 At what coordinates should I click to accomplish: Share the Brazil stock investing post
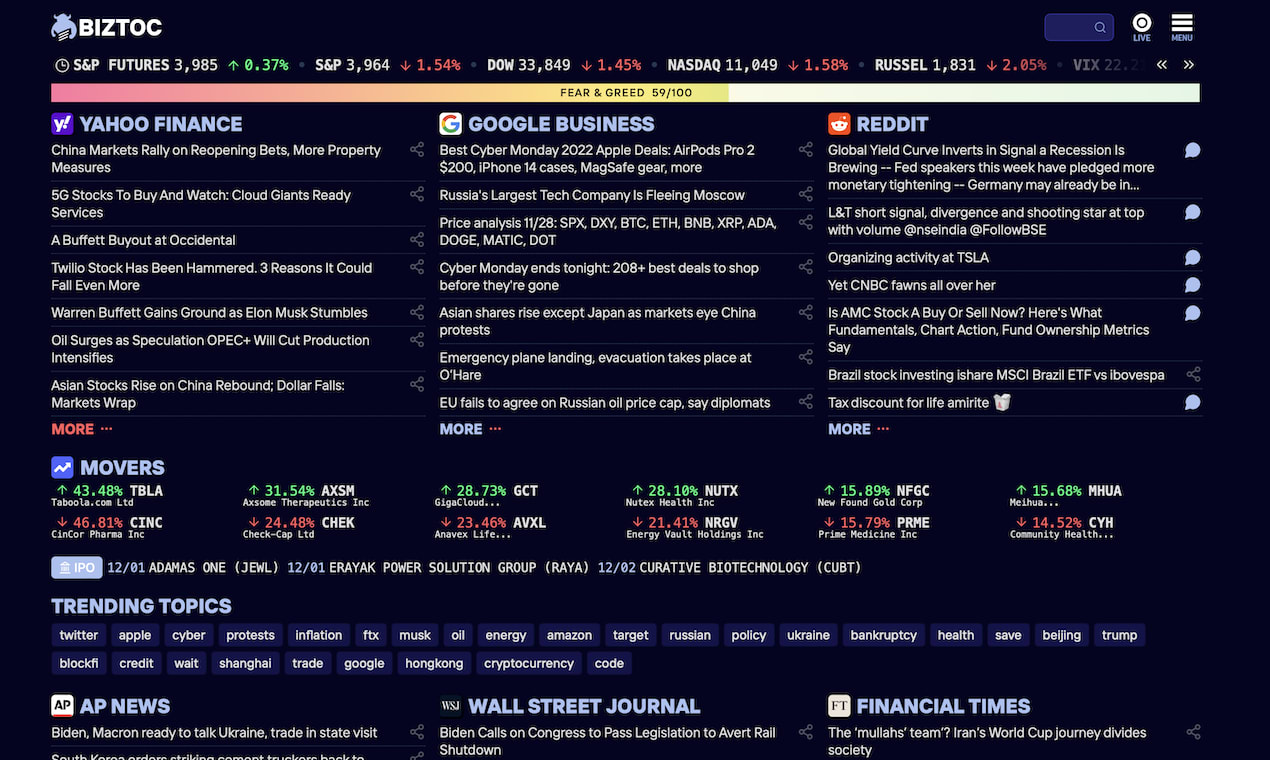point(1193,375)
